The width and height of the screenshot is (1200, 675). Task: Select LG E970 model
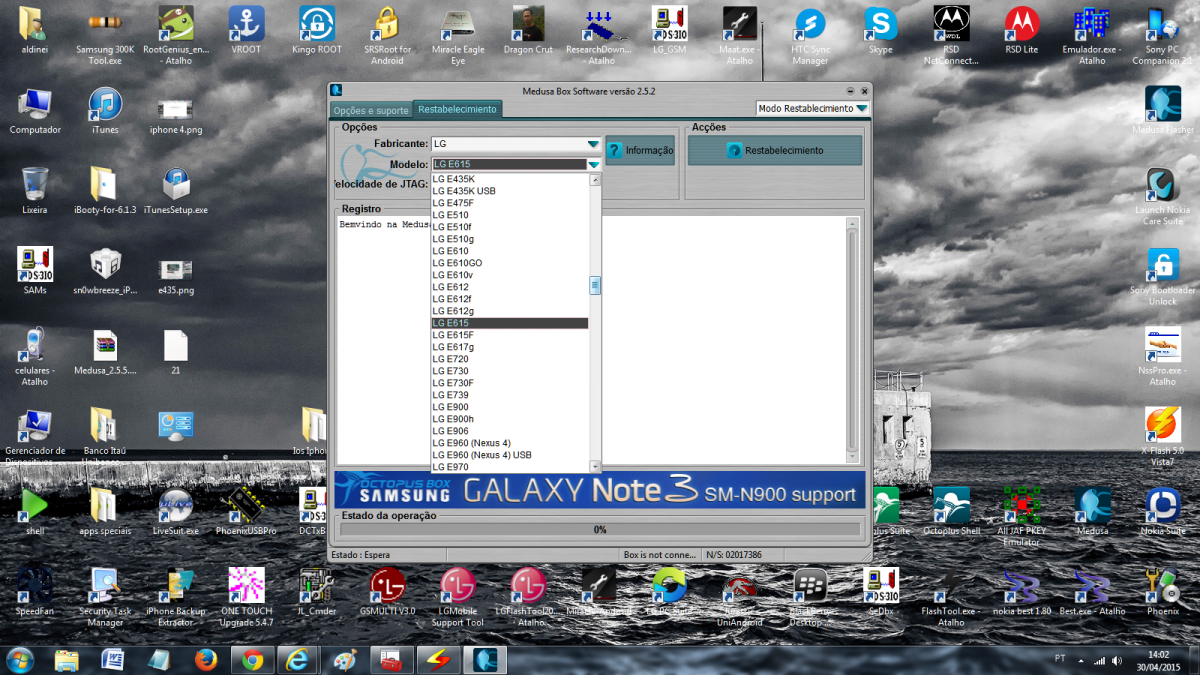click(x=510, y=467)
